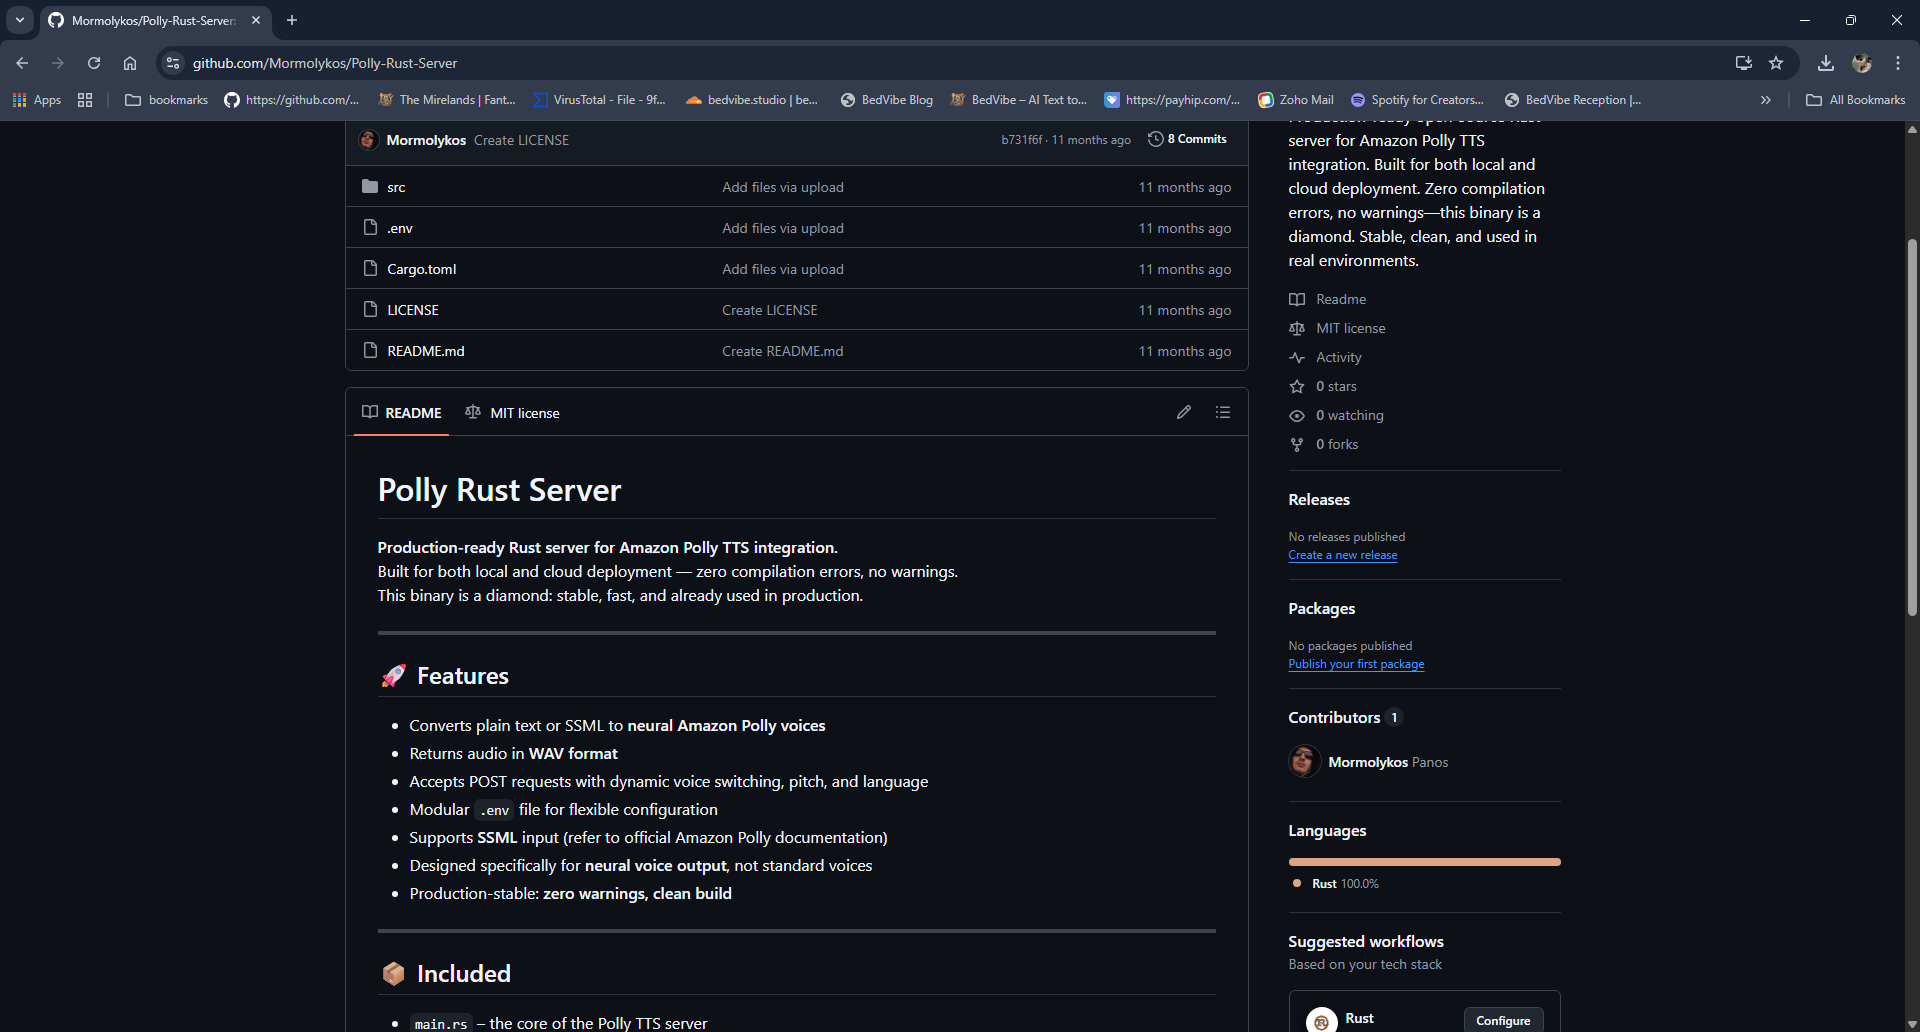Open the Chrome profile avatar
The width and height of the screenshot is (1920, 1032).
tap(1862, 63)
